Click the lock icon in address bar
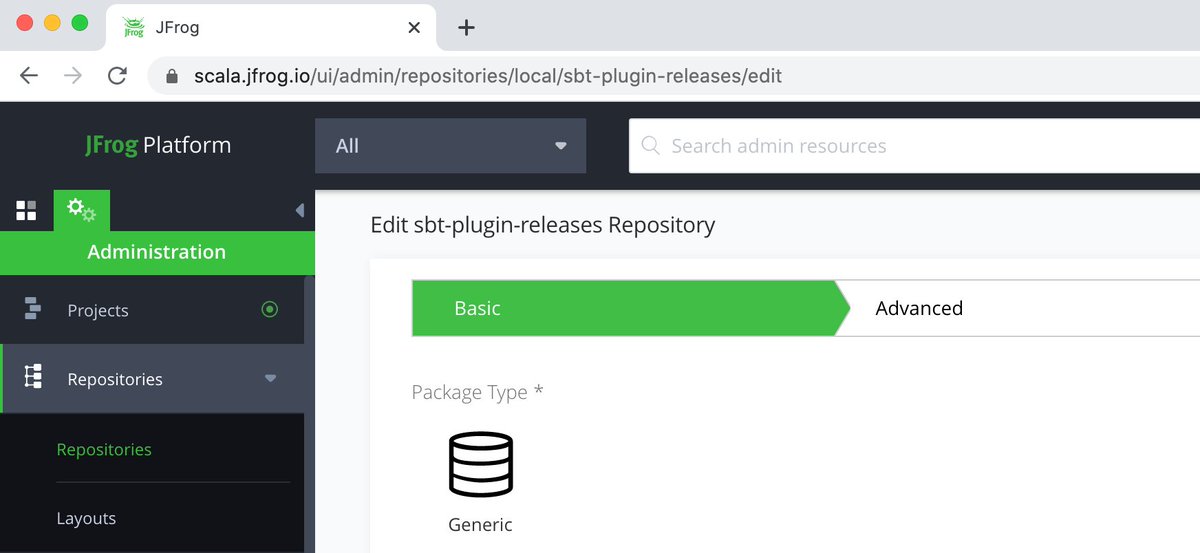1200x553 pixels. click(x=172, y=76)
